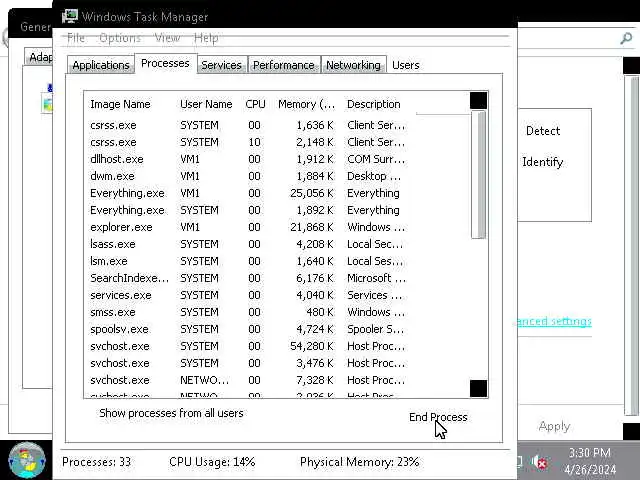Select the spoolsv.exe process

[x=248, y=329]
